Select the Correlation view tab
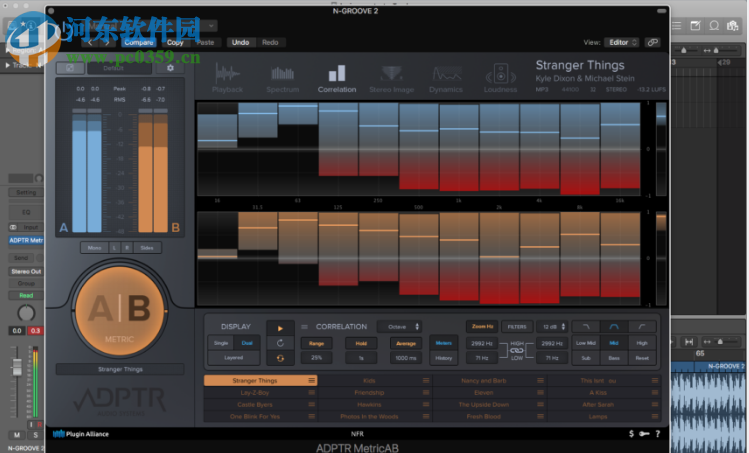Screen dimensions: 749x453 pyautogui.click(x=337, y=78)
